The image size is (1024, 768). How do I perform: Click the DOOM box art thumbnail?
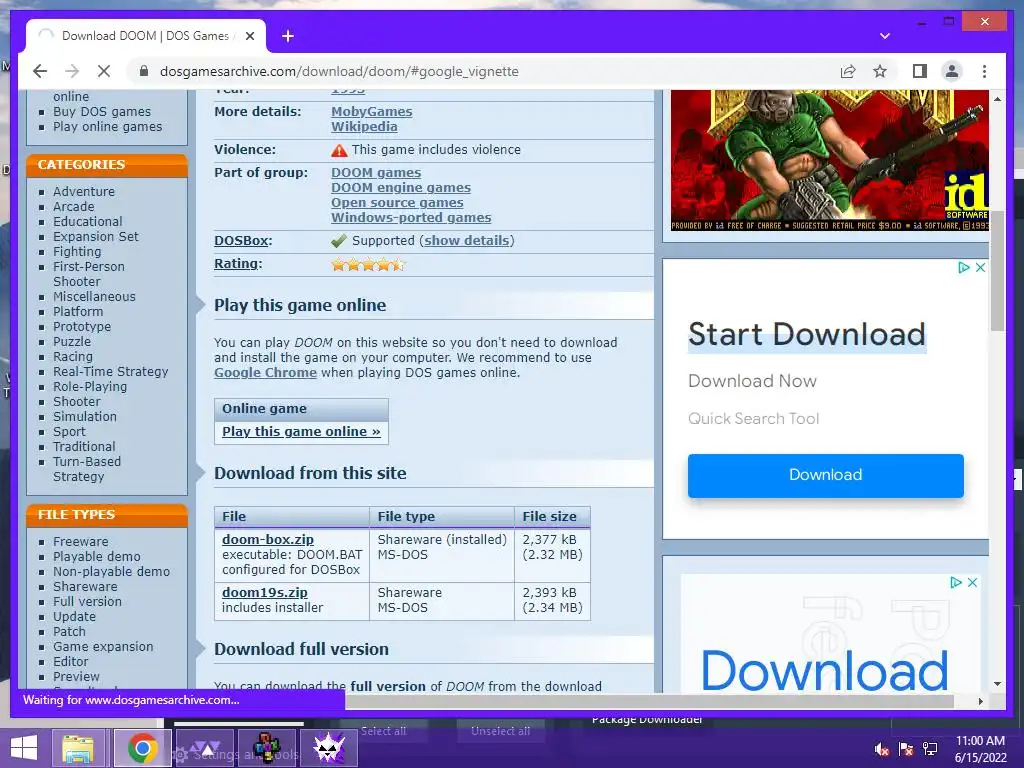click(829, 160)
